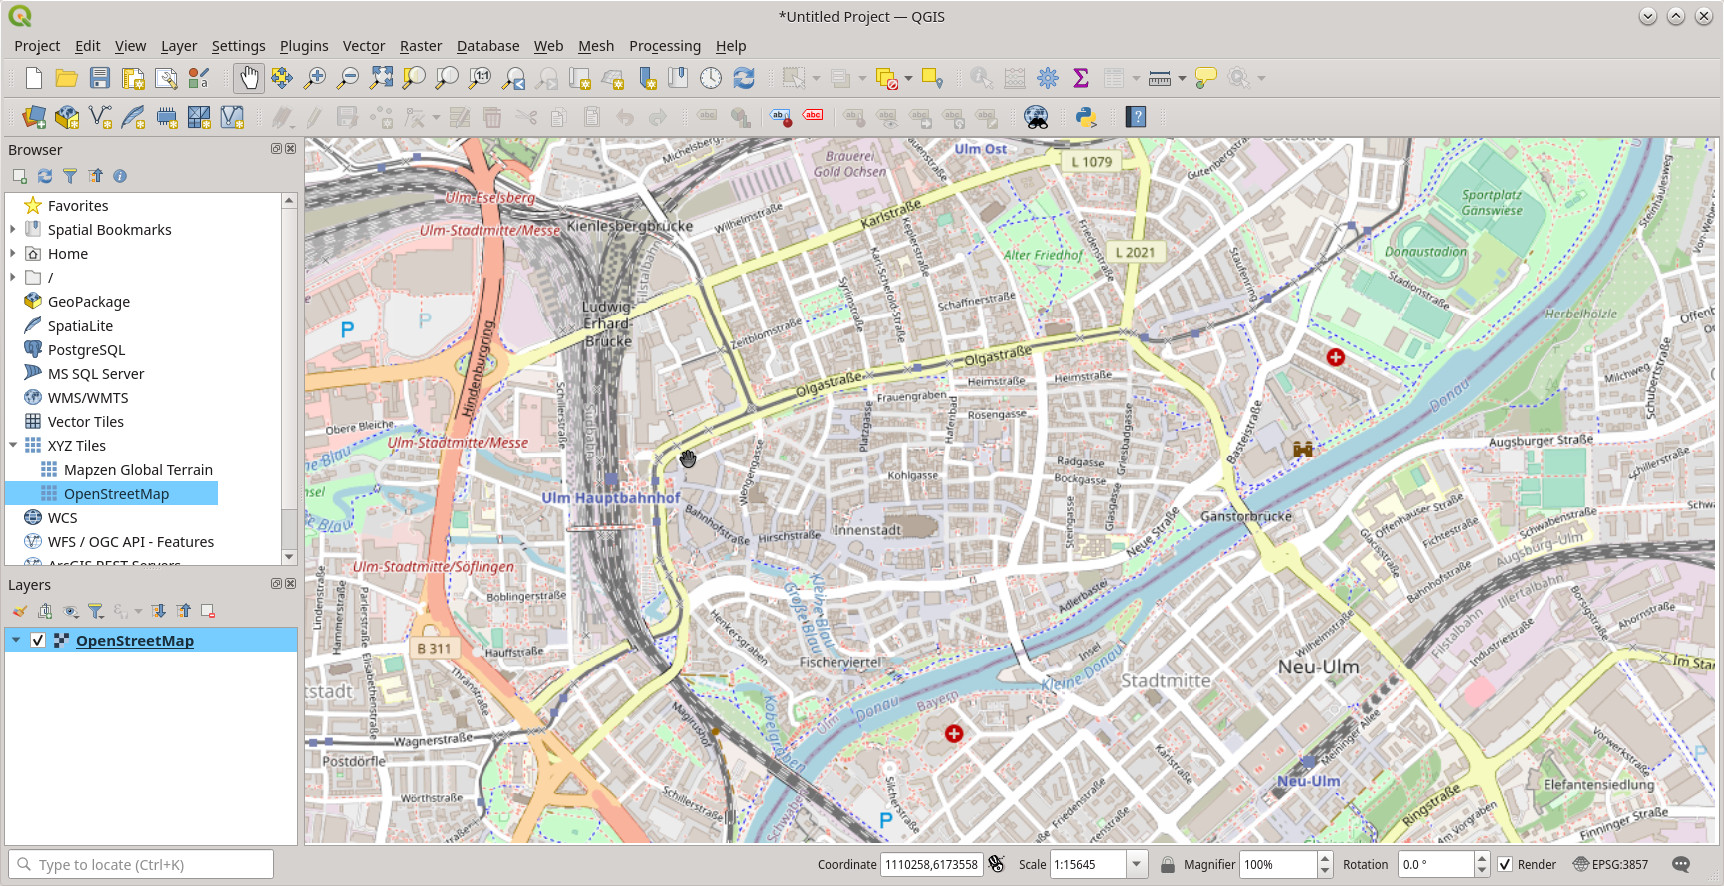Toggle the extents display beside Coordinate
1724x886 pixels.
pos(997,864)
